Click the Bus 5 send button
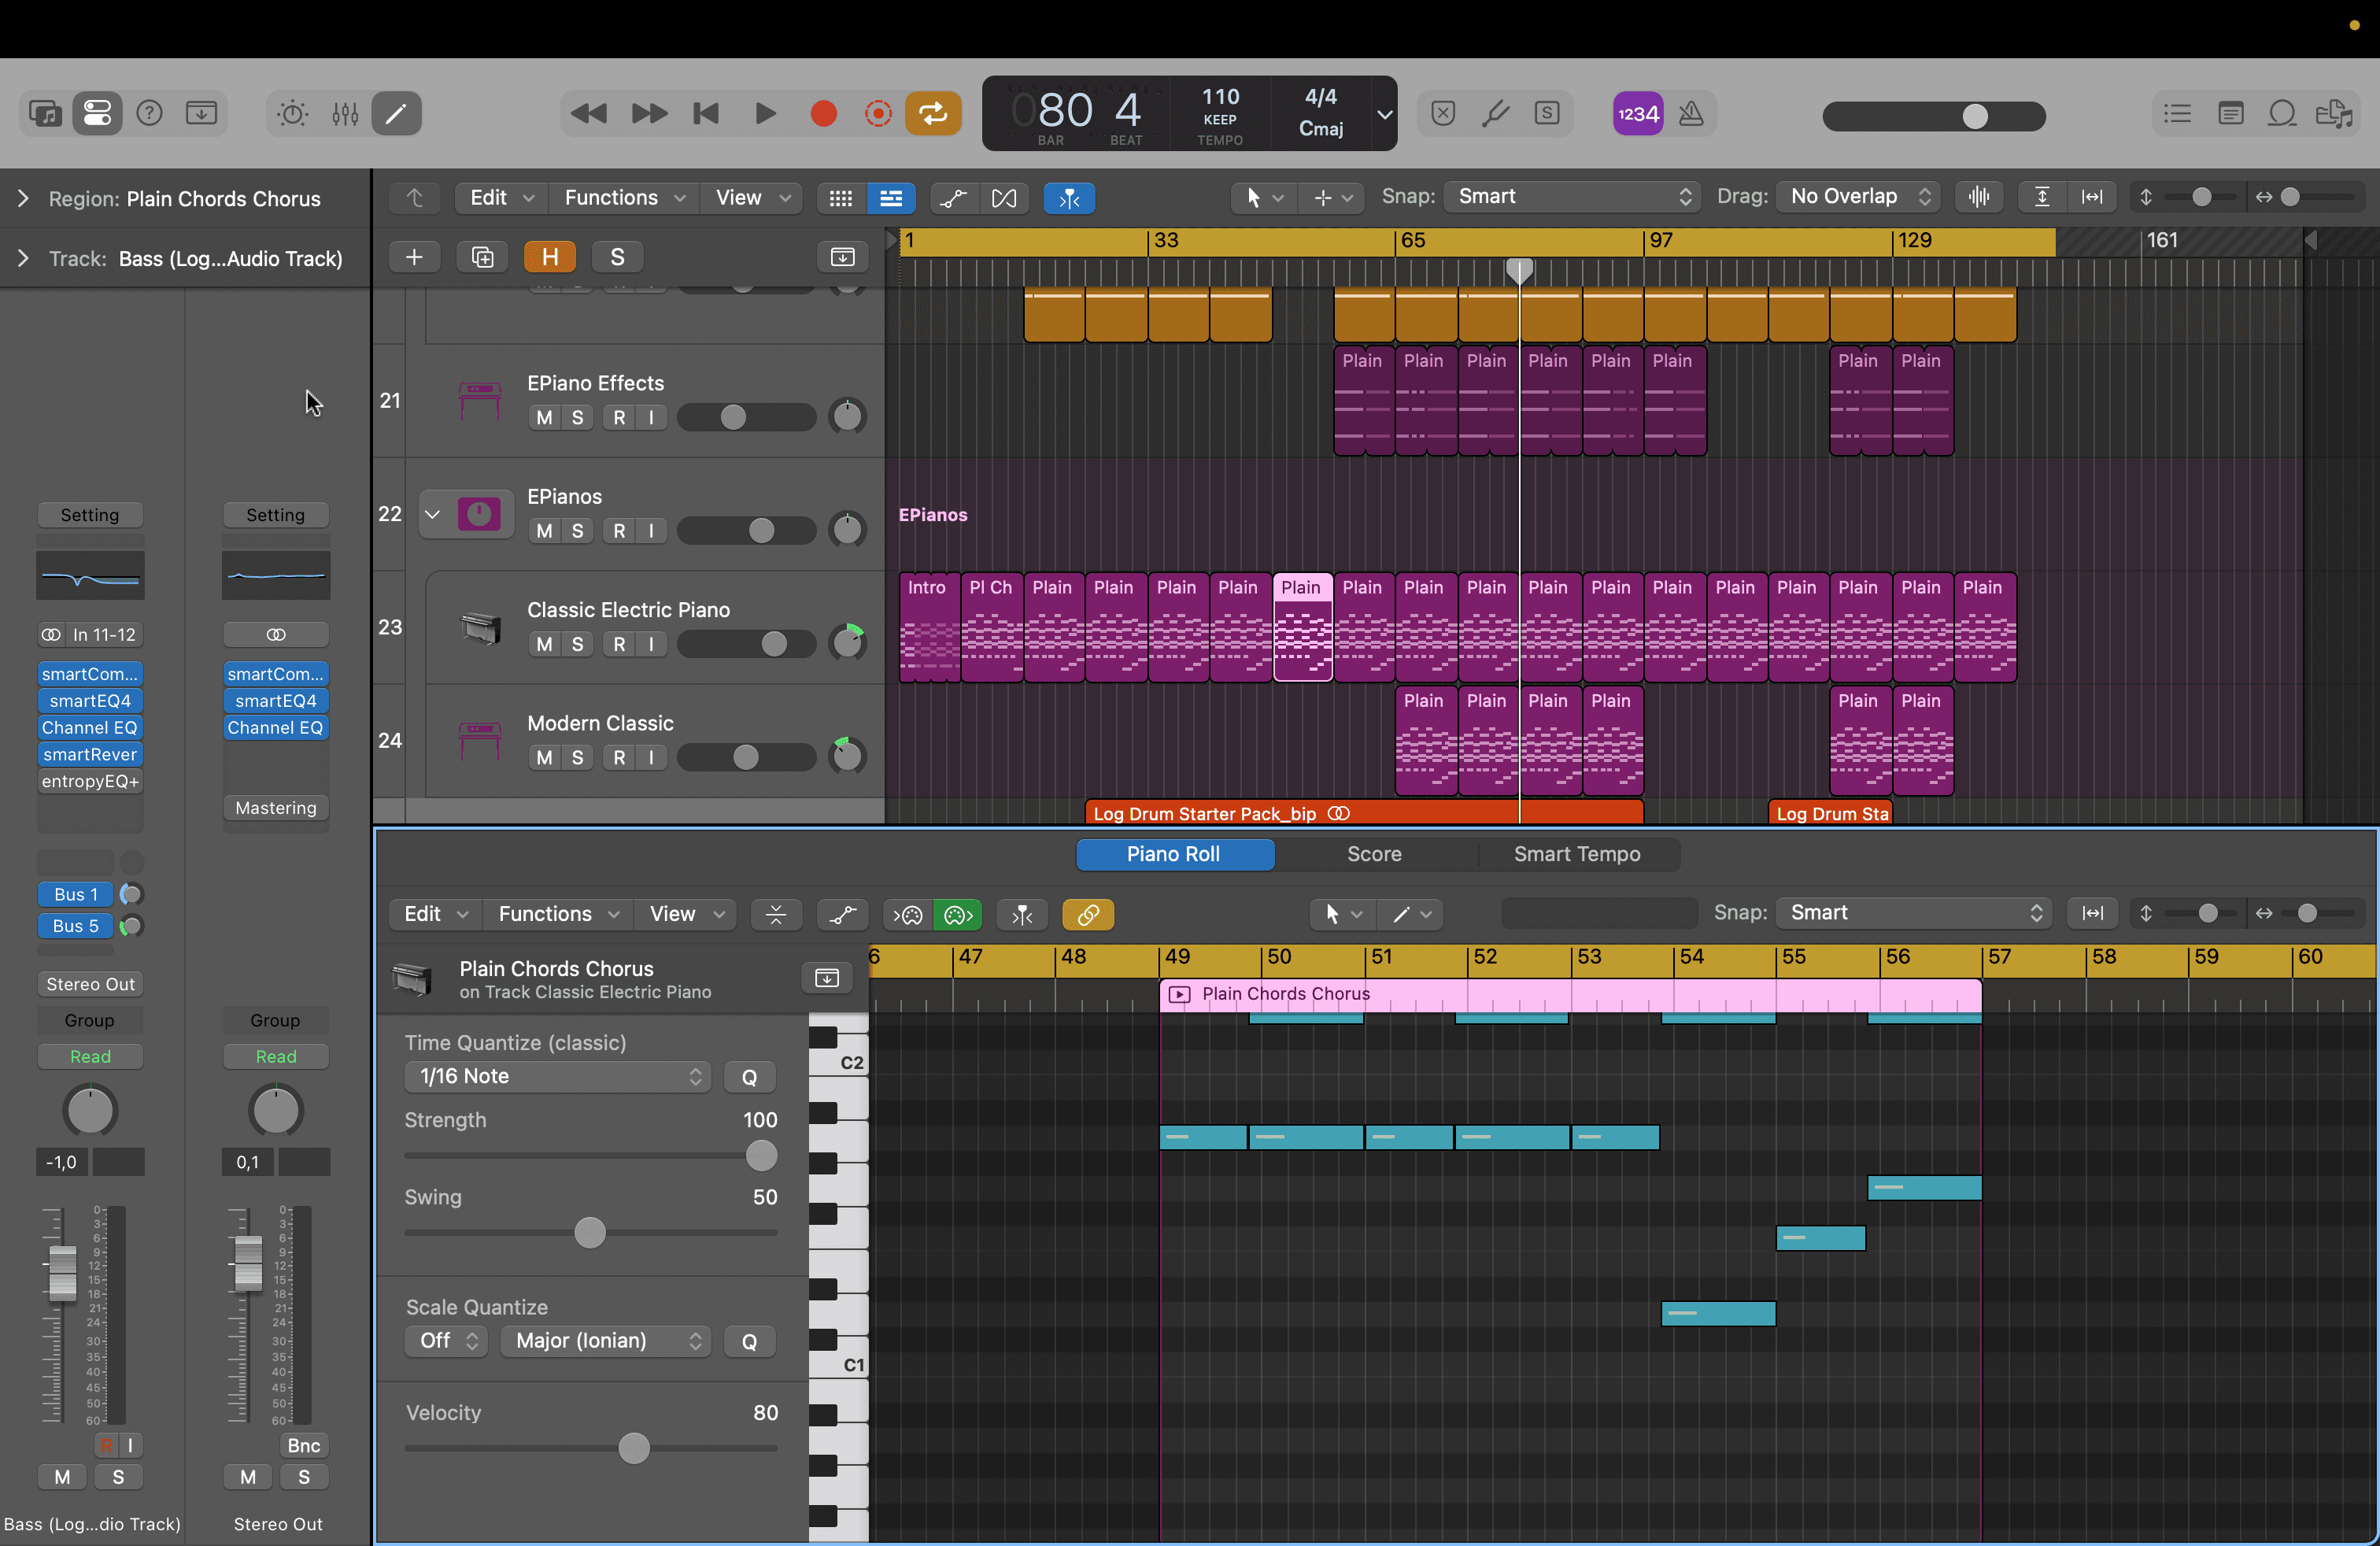 pos(76,926)
